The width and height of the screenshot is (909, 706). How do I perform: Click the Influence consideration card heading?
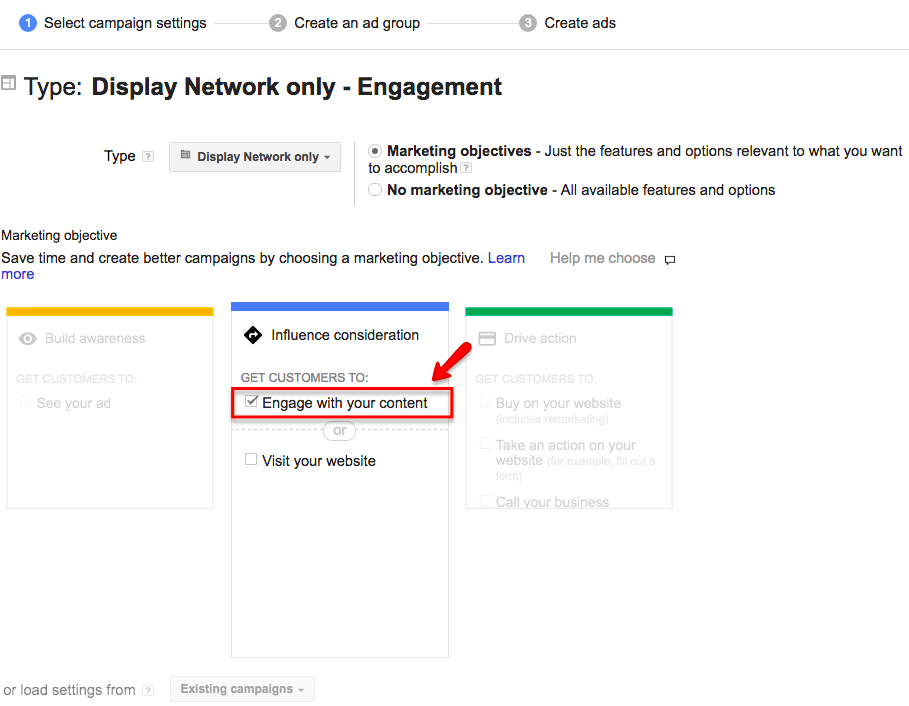344,335
